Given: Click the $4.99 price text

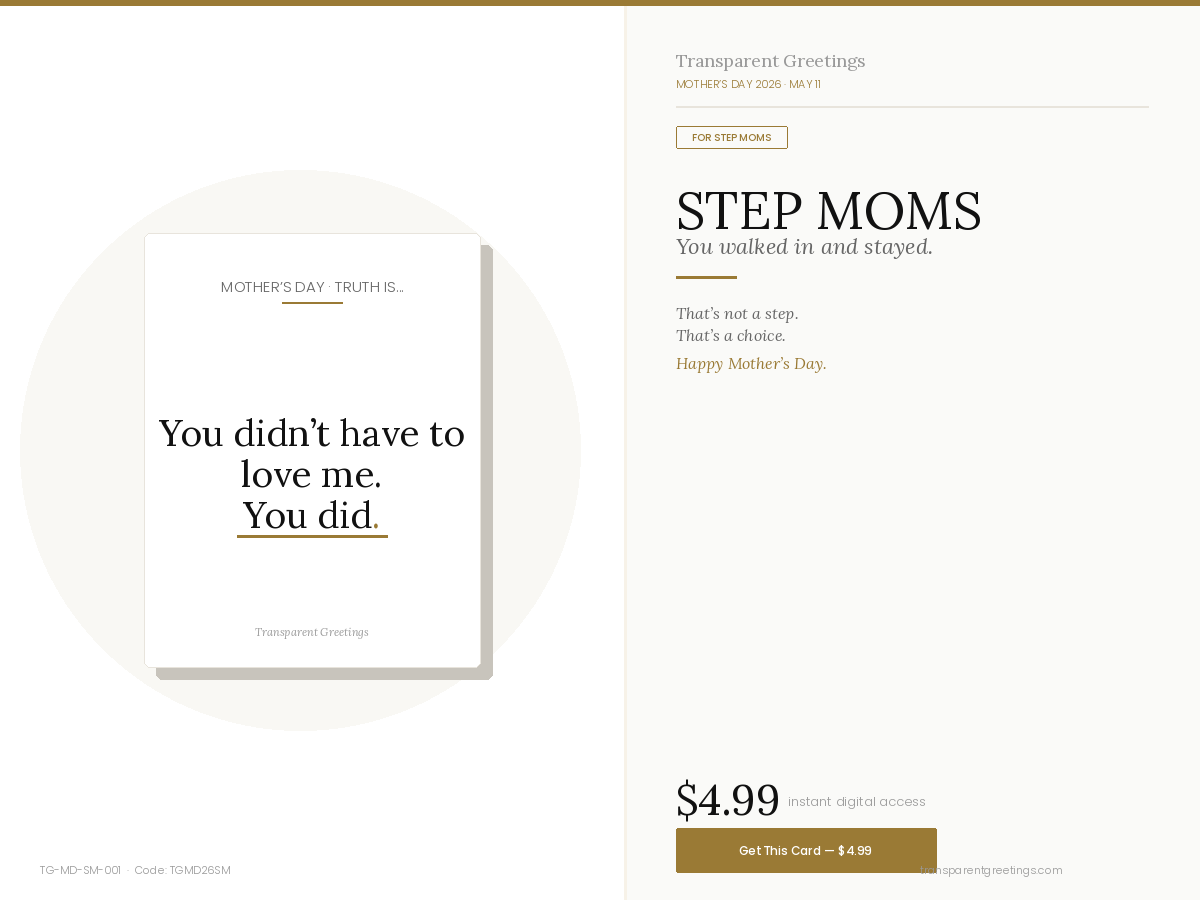Looking at the screenshot, I should click(x=727, y=800).
